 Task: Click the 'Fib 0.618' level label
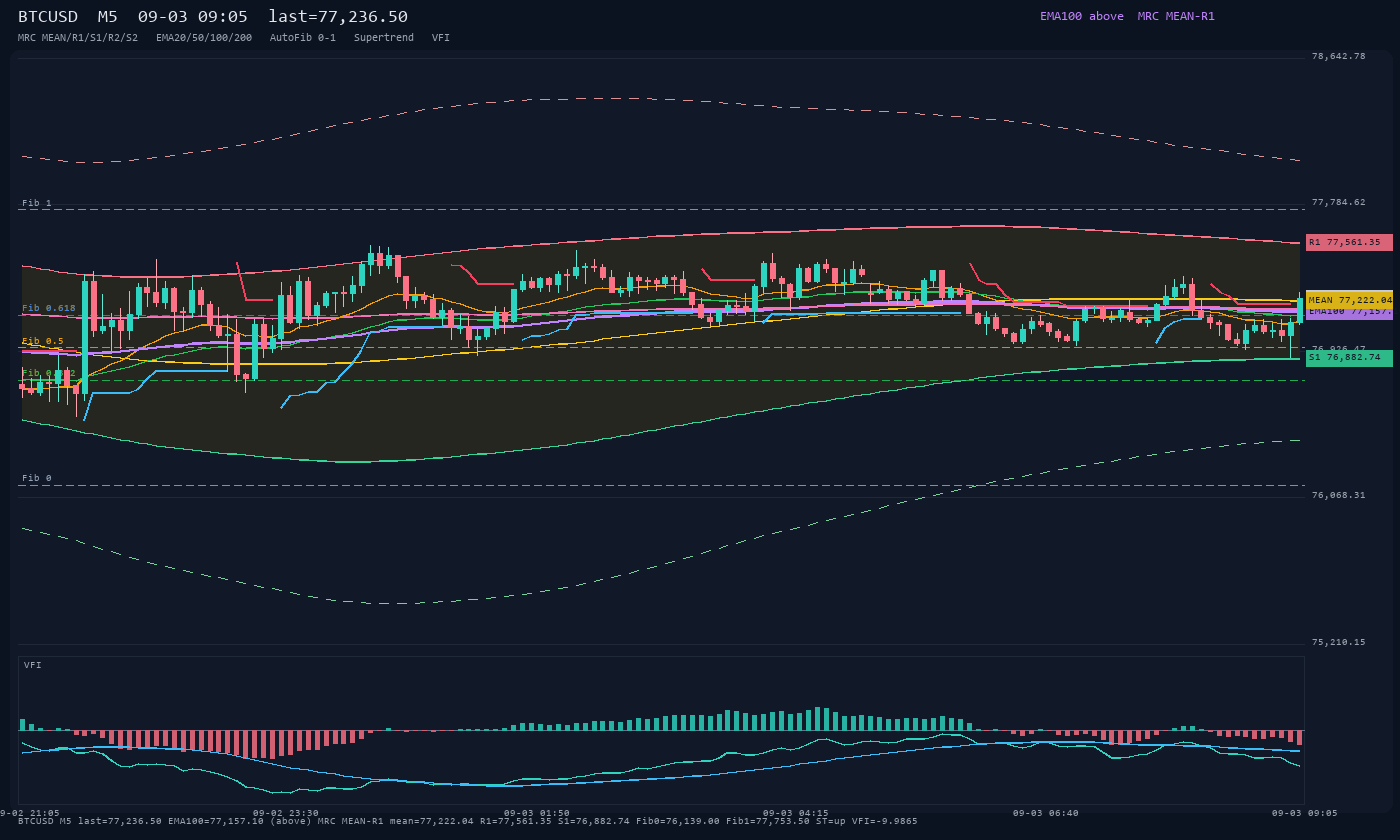[49, 308]
